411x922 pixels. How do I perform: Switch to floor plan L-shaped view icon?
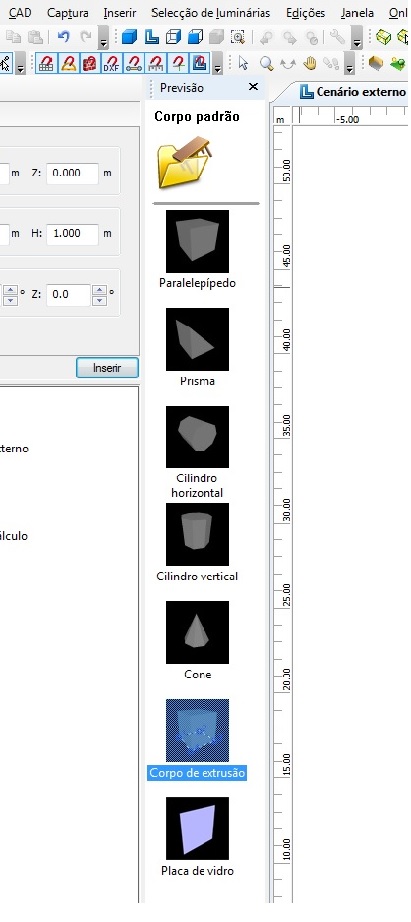(151, 37)
